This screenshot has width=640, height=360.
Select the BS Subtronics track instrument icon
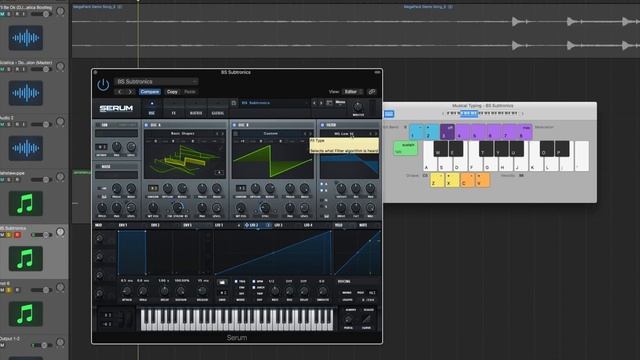point(26,259)
